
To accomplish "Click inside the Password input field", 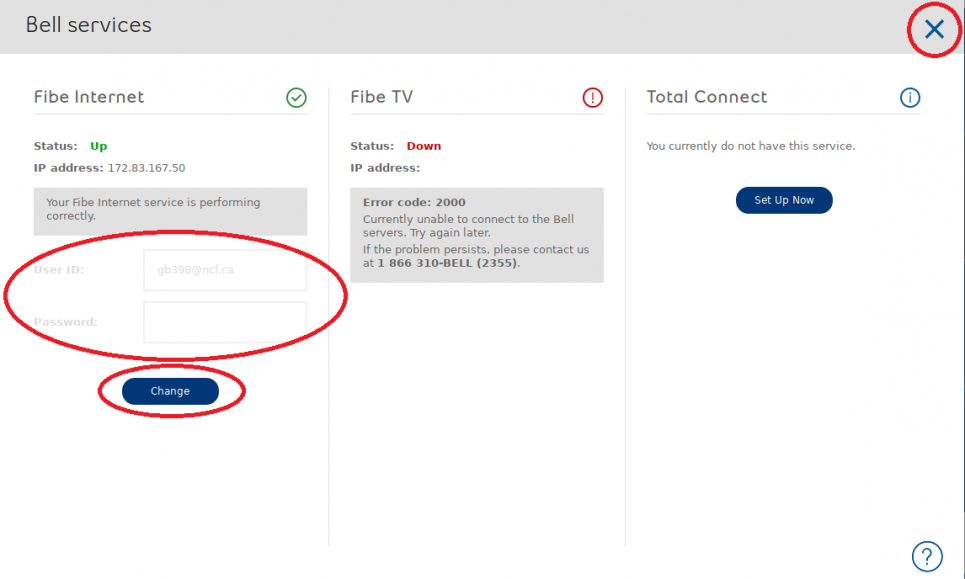I will [x=224, y=322].
